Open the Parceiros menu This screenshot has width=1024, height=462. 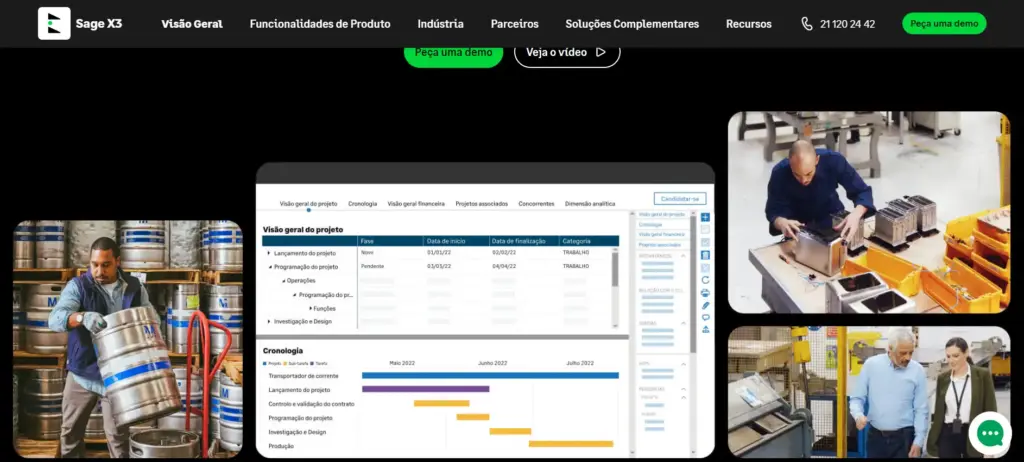pyautogui.click(x=515, y=24)
